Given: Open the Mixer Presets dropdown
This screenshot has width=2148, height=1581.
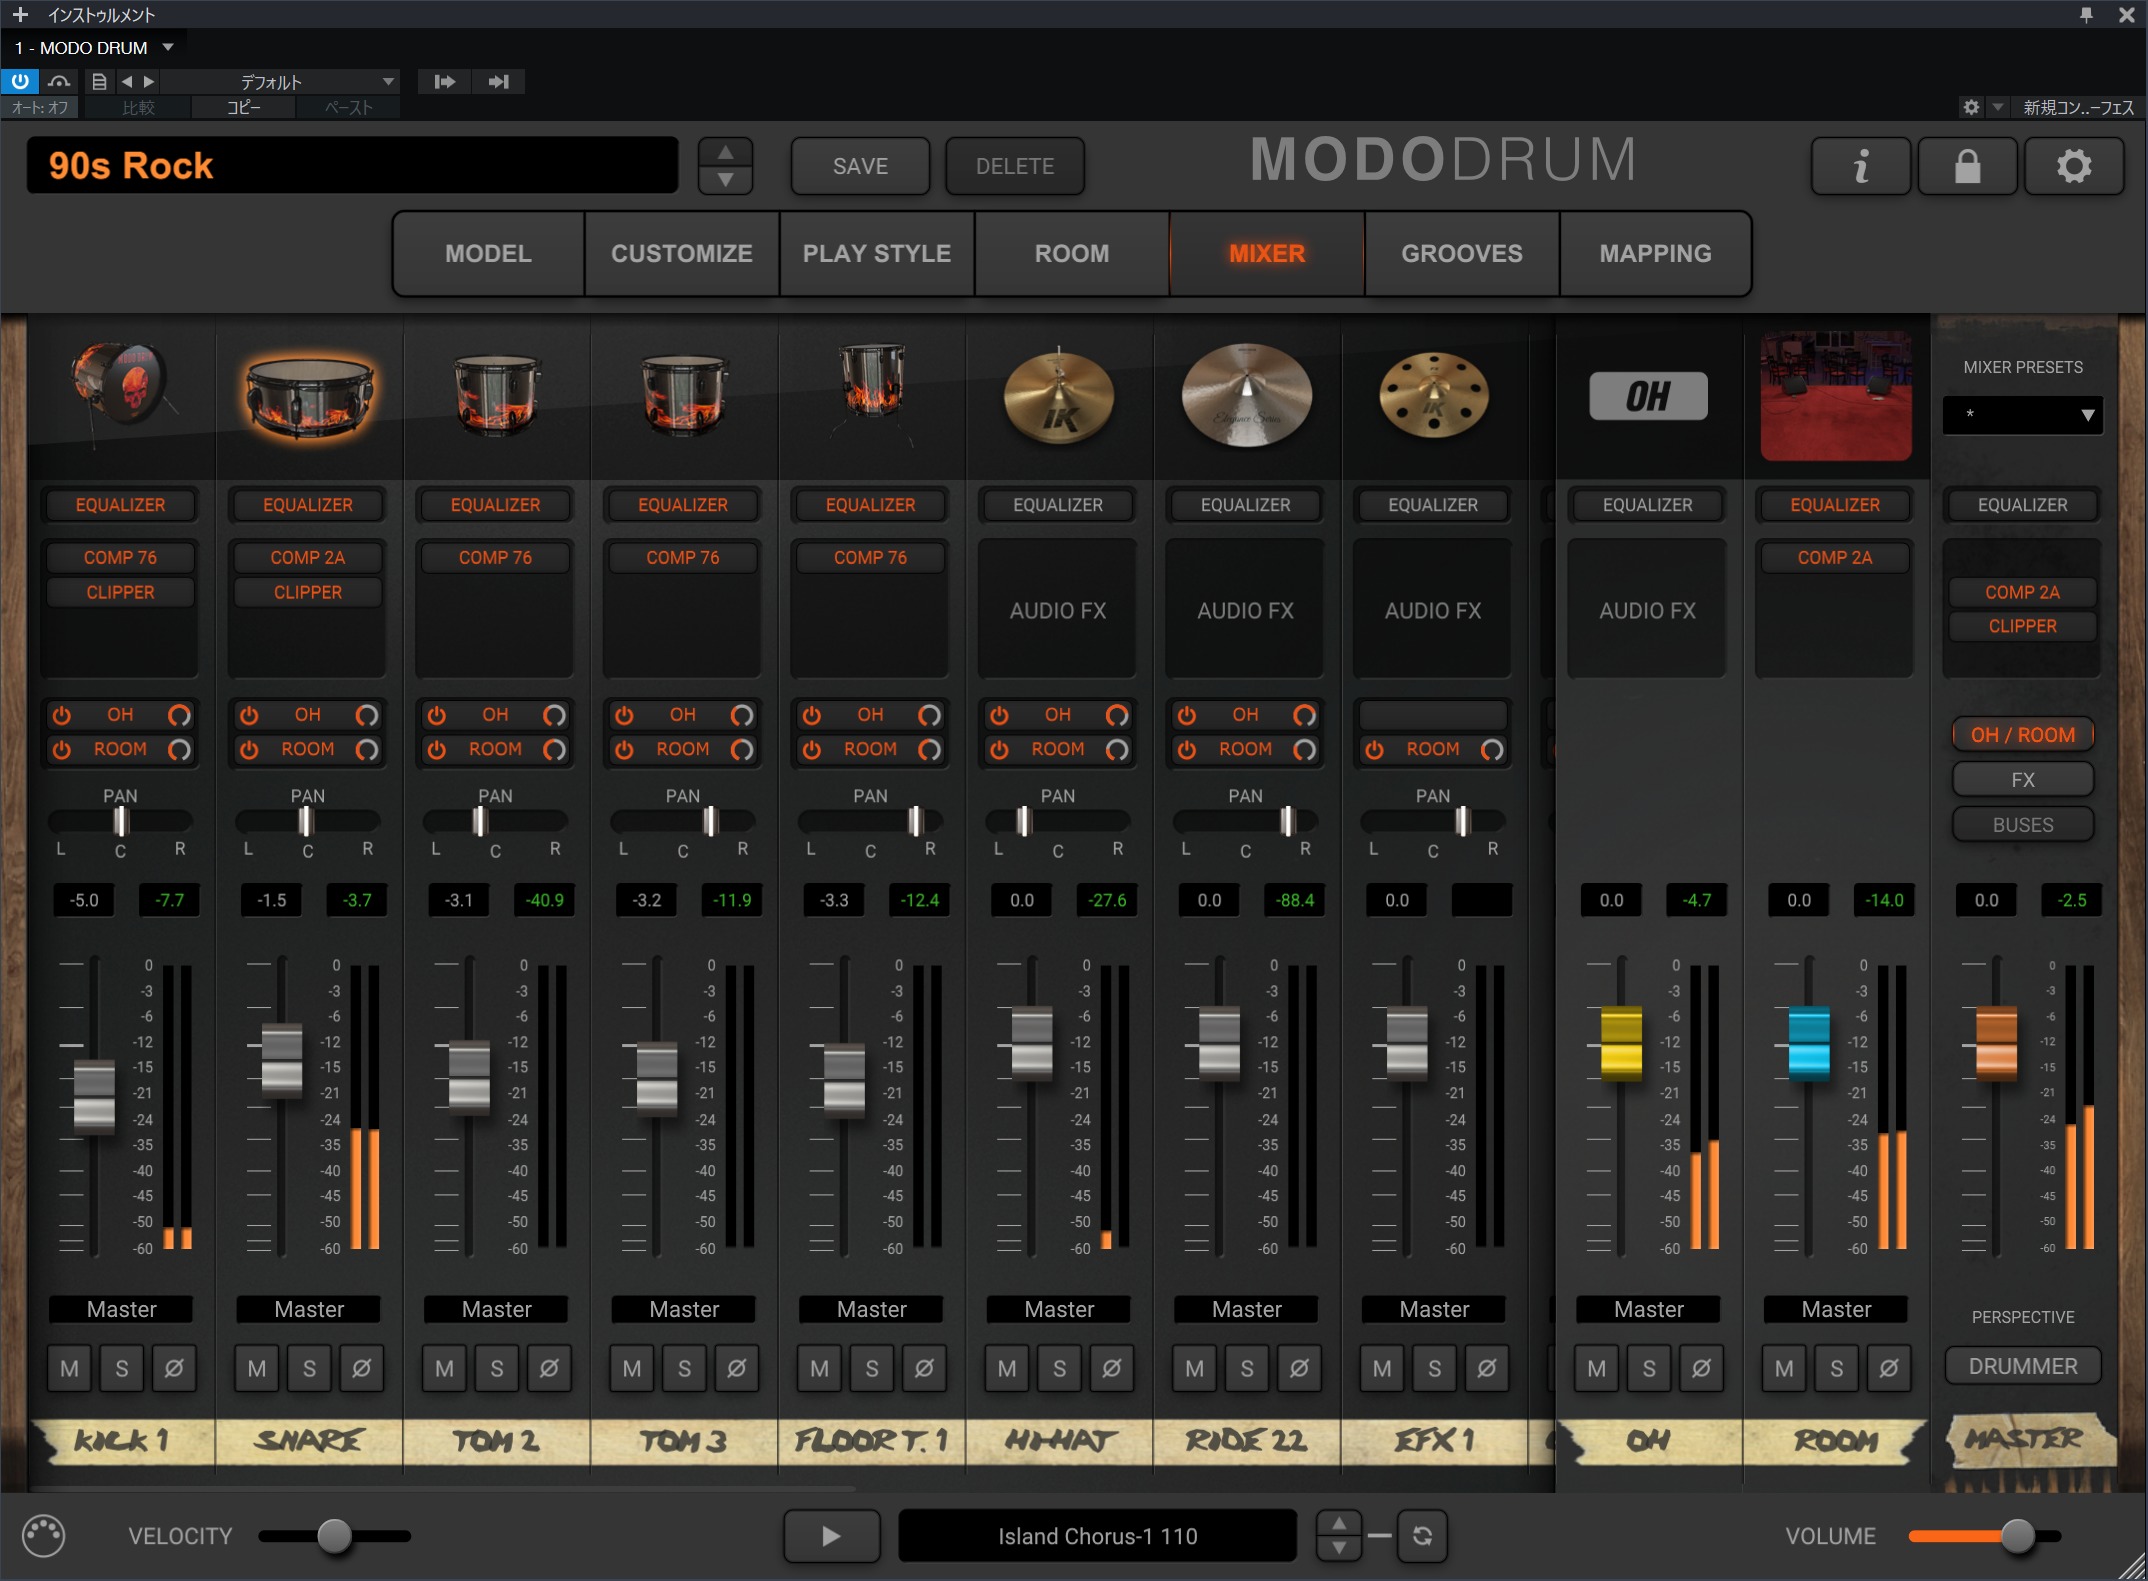Looking at the screenshot, I should pos(2022,415).
